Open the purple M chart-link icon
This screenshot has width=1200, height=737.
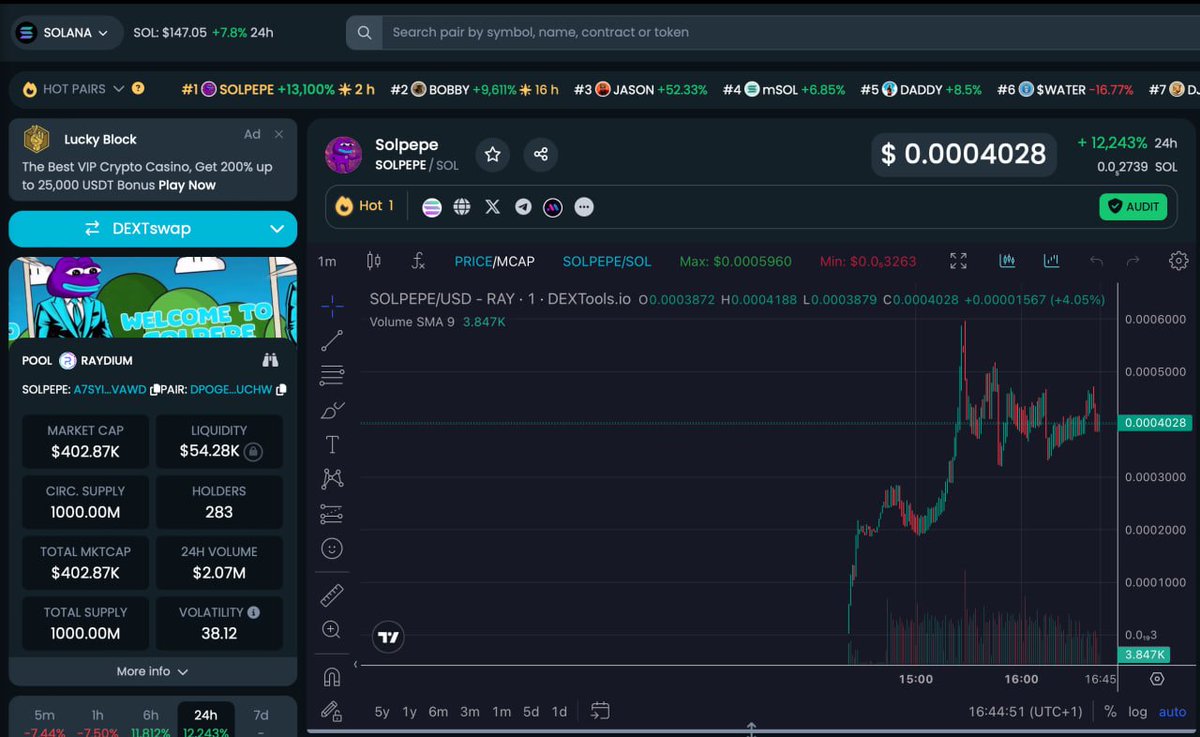tap(553, 207)
